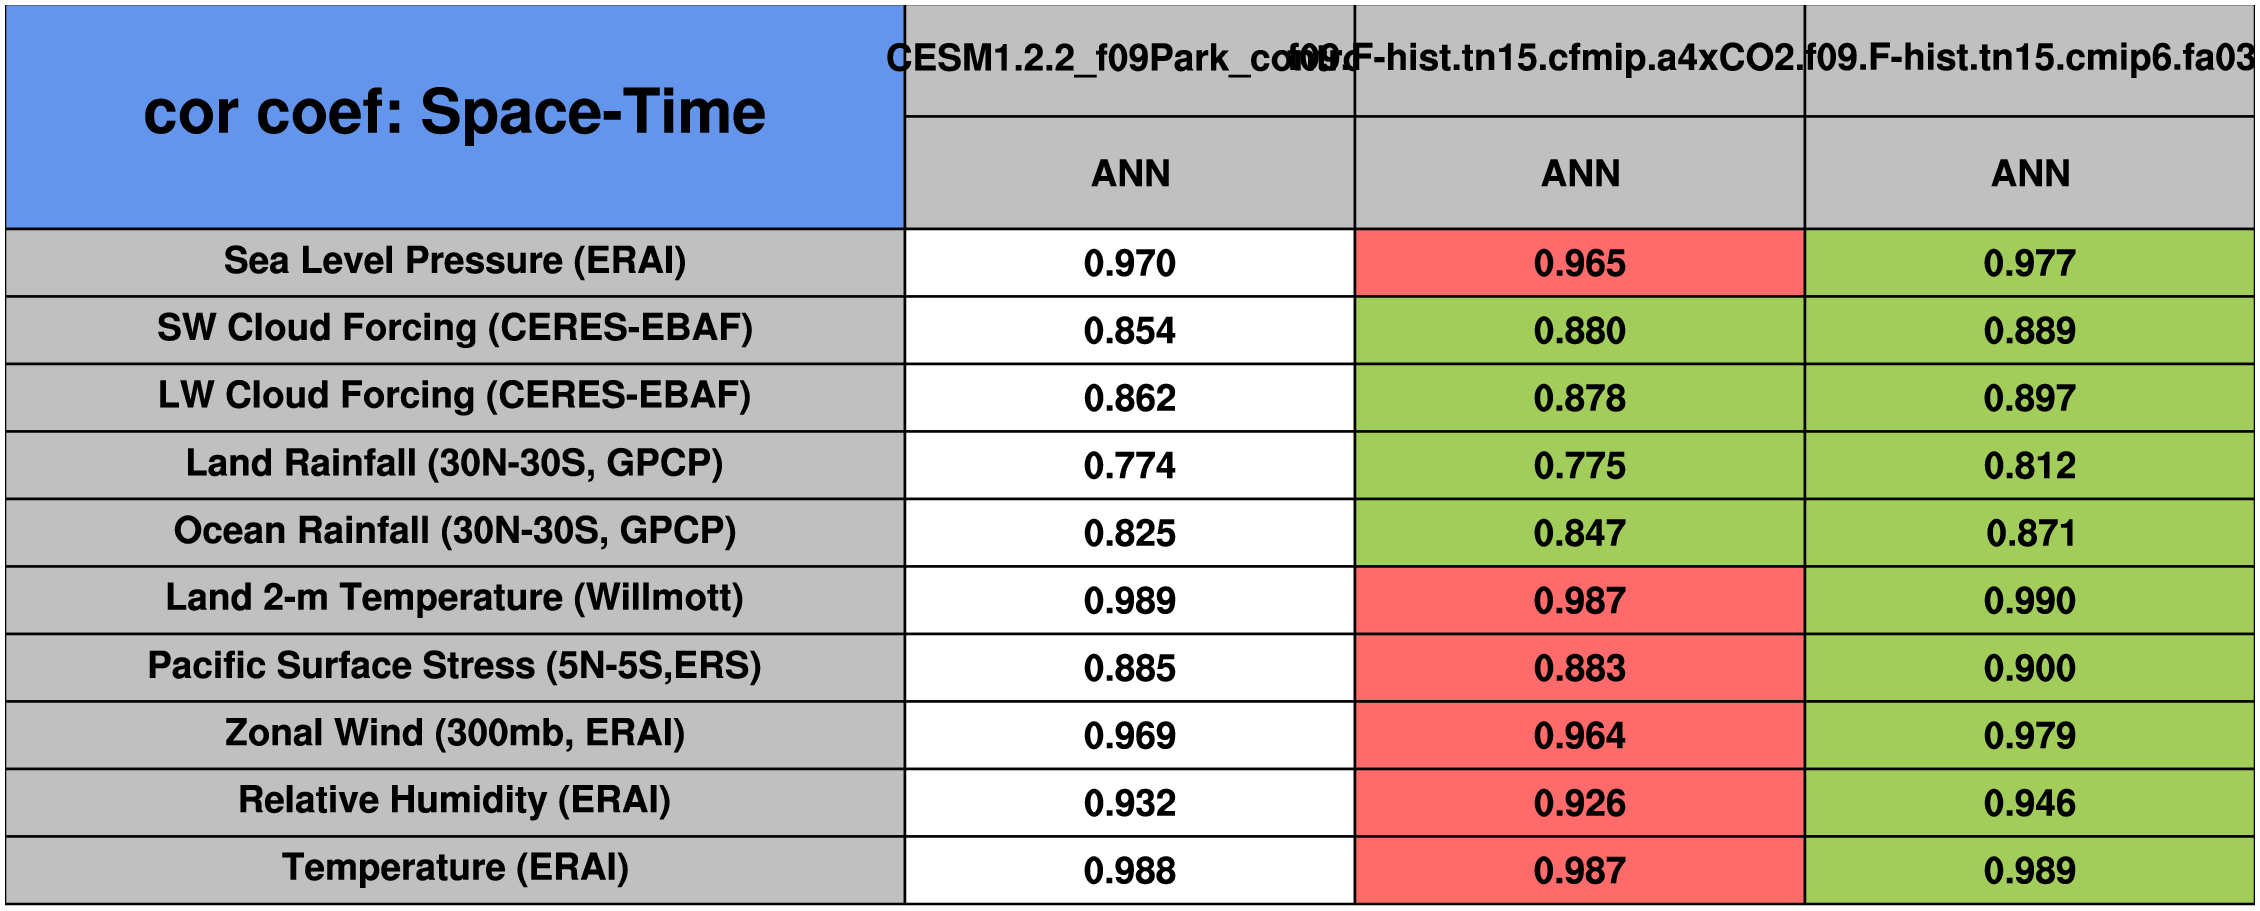Image resolution: width=2260 pixels, height=911 pixels.
Task: Select the red cell with value 0.883
Action: [x=1579, y=668]
